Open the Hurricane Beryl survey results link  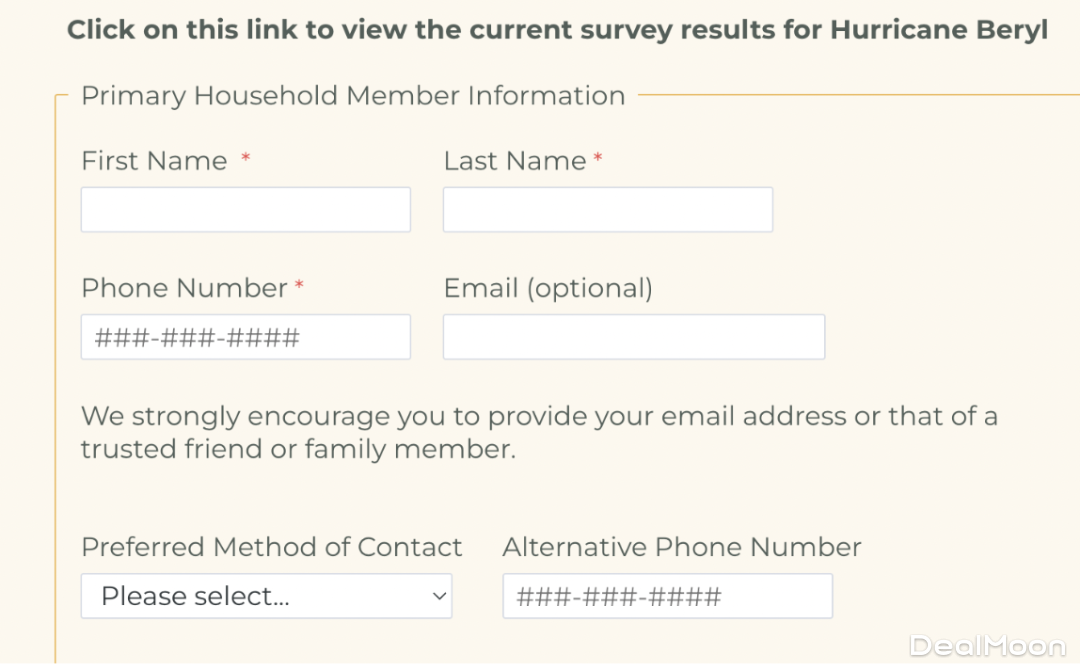557,30
